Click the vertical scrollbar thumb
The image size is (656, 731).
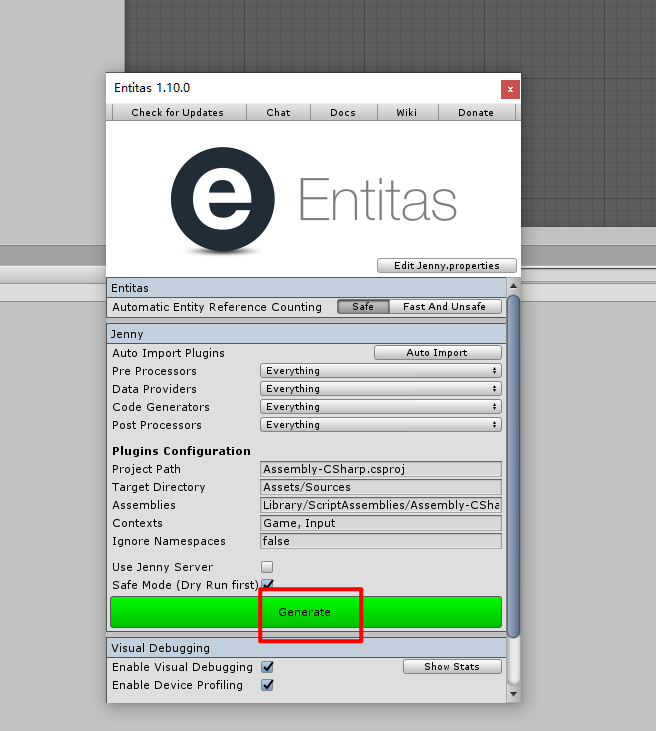pyautogui.click(x=513, y=466)
